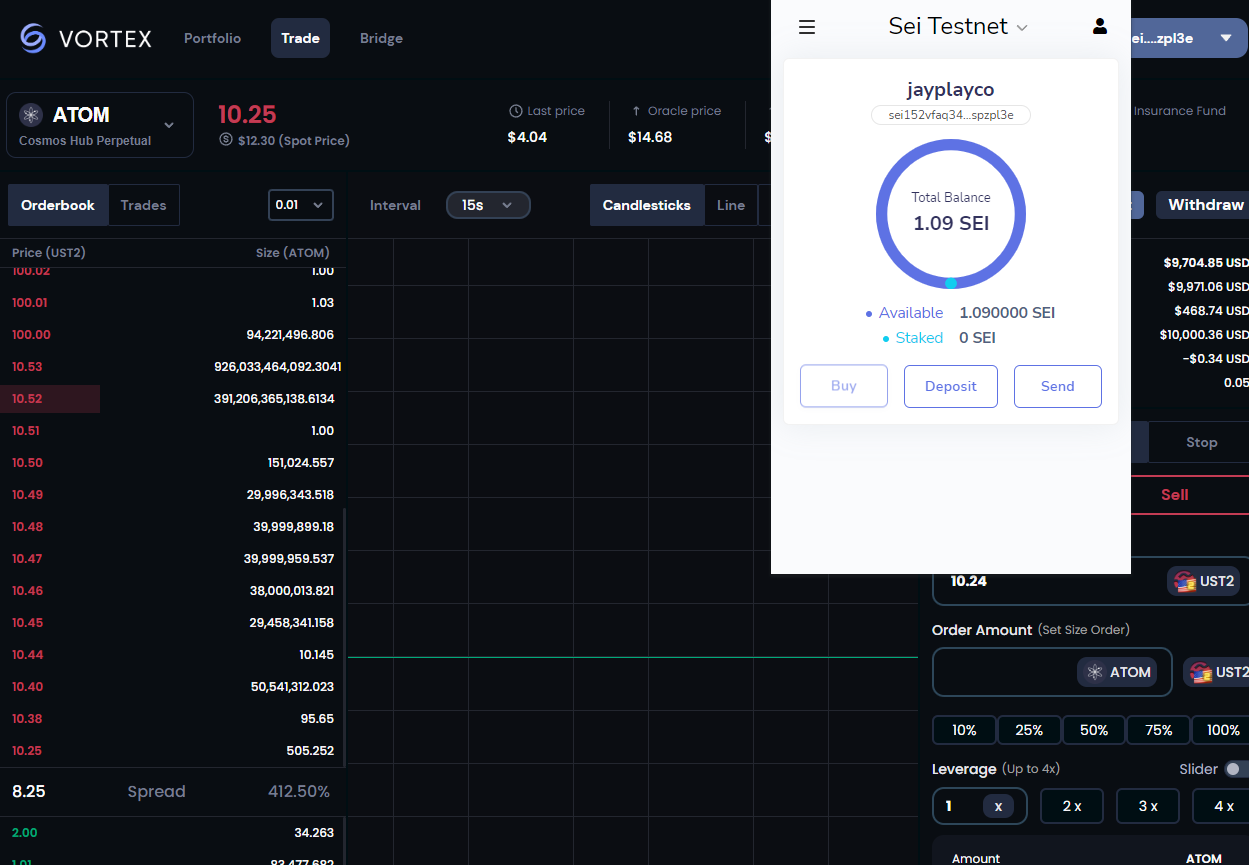Image resolution: width=1249 pixels, height=865 pixels.
Task: Click the 10.52 ask price row
Action: point(173,399)
